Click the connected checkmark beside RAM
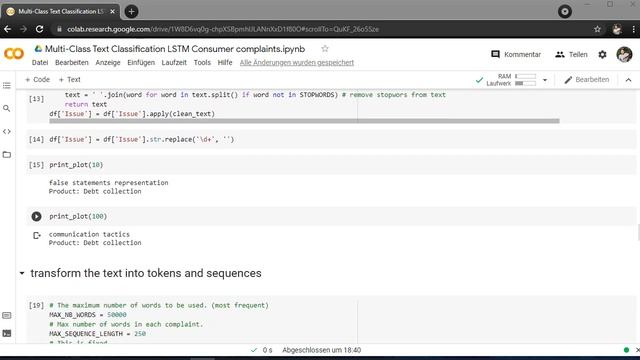640x360 pixels. 479,80
